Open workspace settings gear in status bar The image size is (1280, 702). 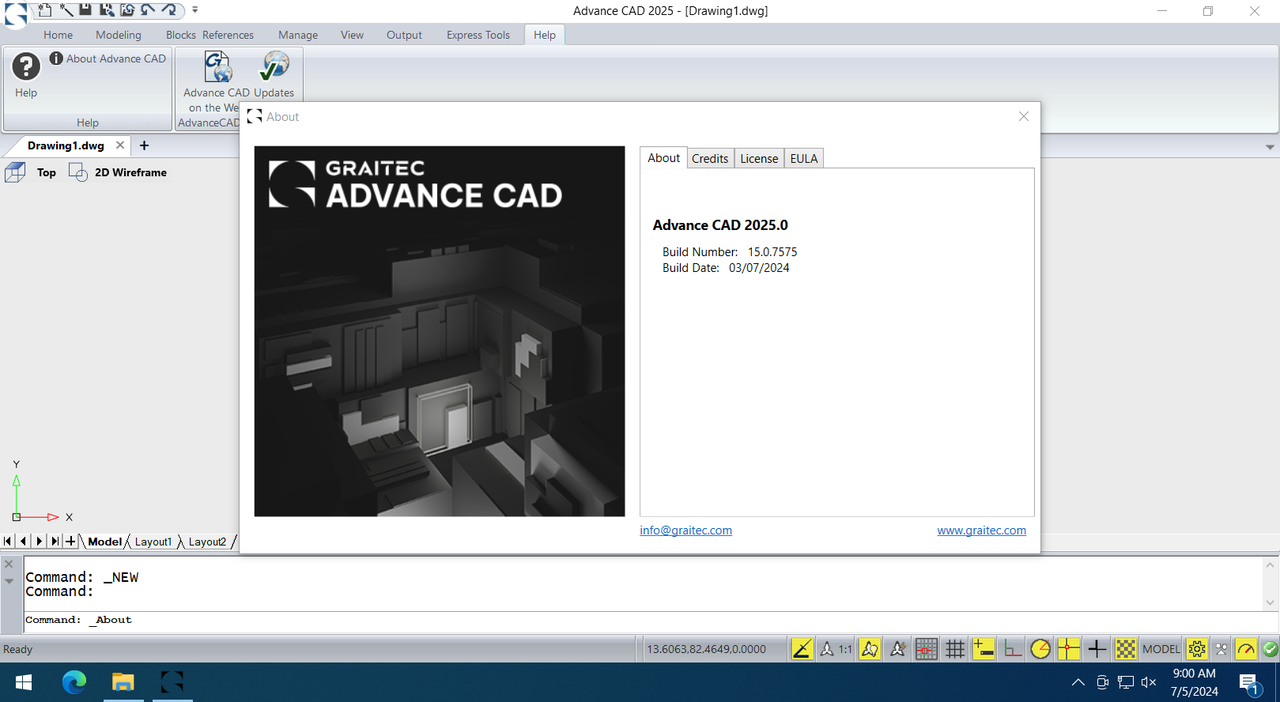coord(1196,649)
